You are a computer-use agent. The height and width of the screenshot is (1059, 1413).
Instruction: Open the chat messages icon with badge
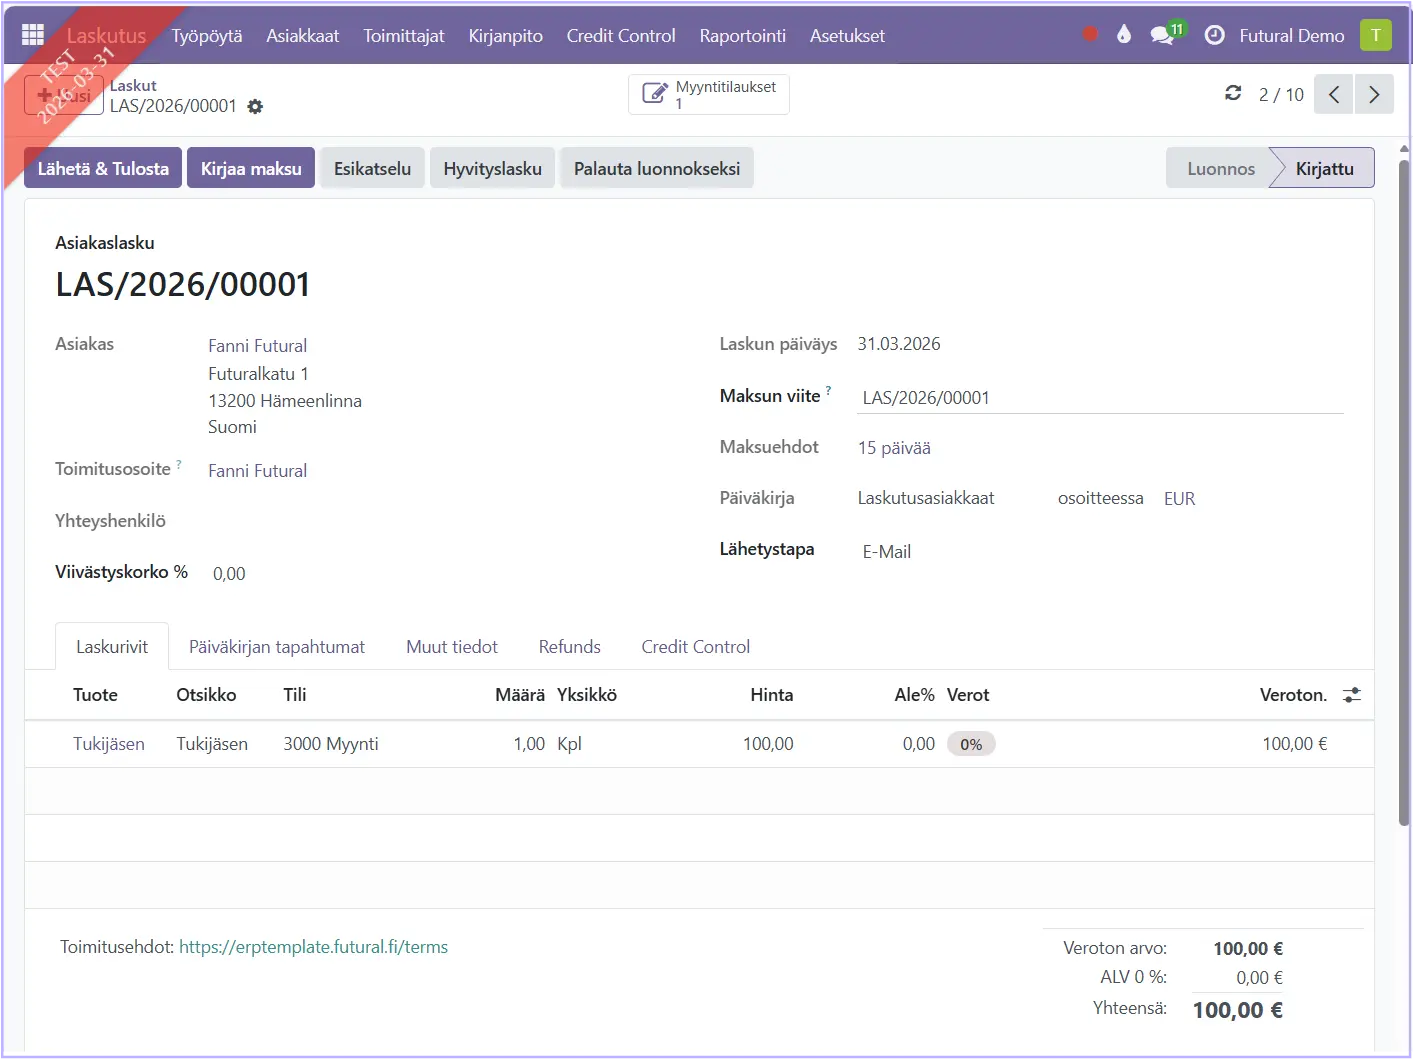1163,35
